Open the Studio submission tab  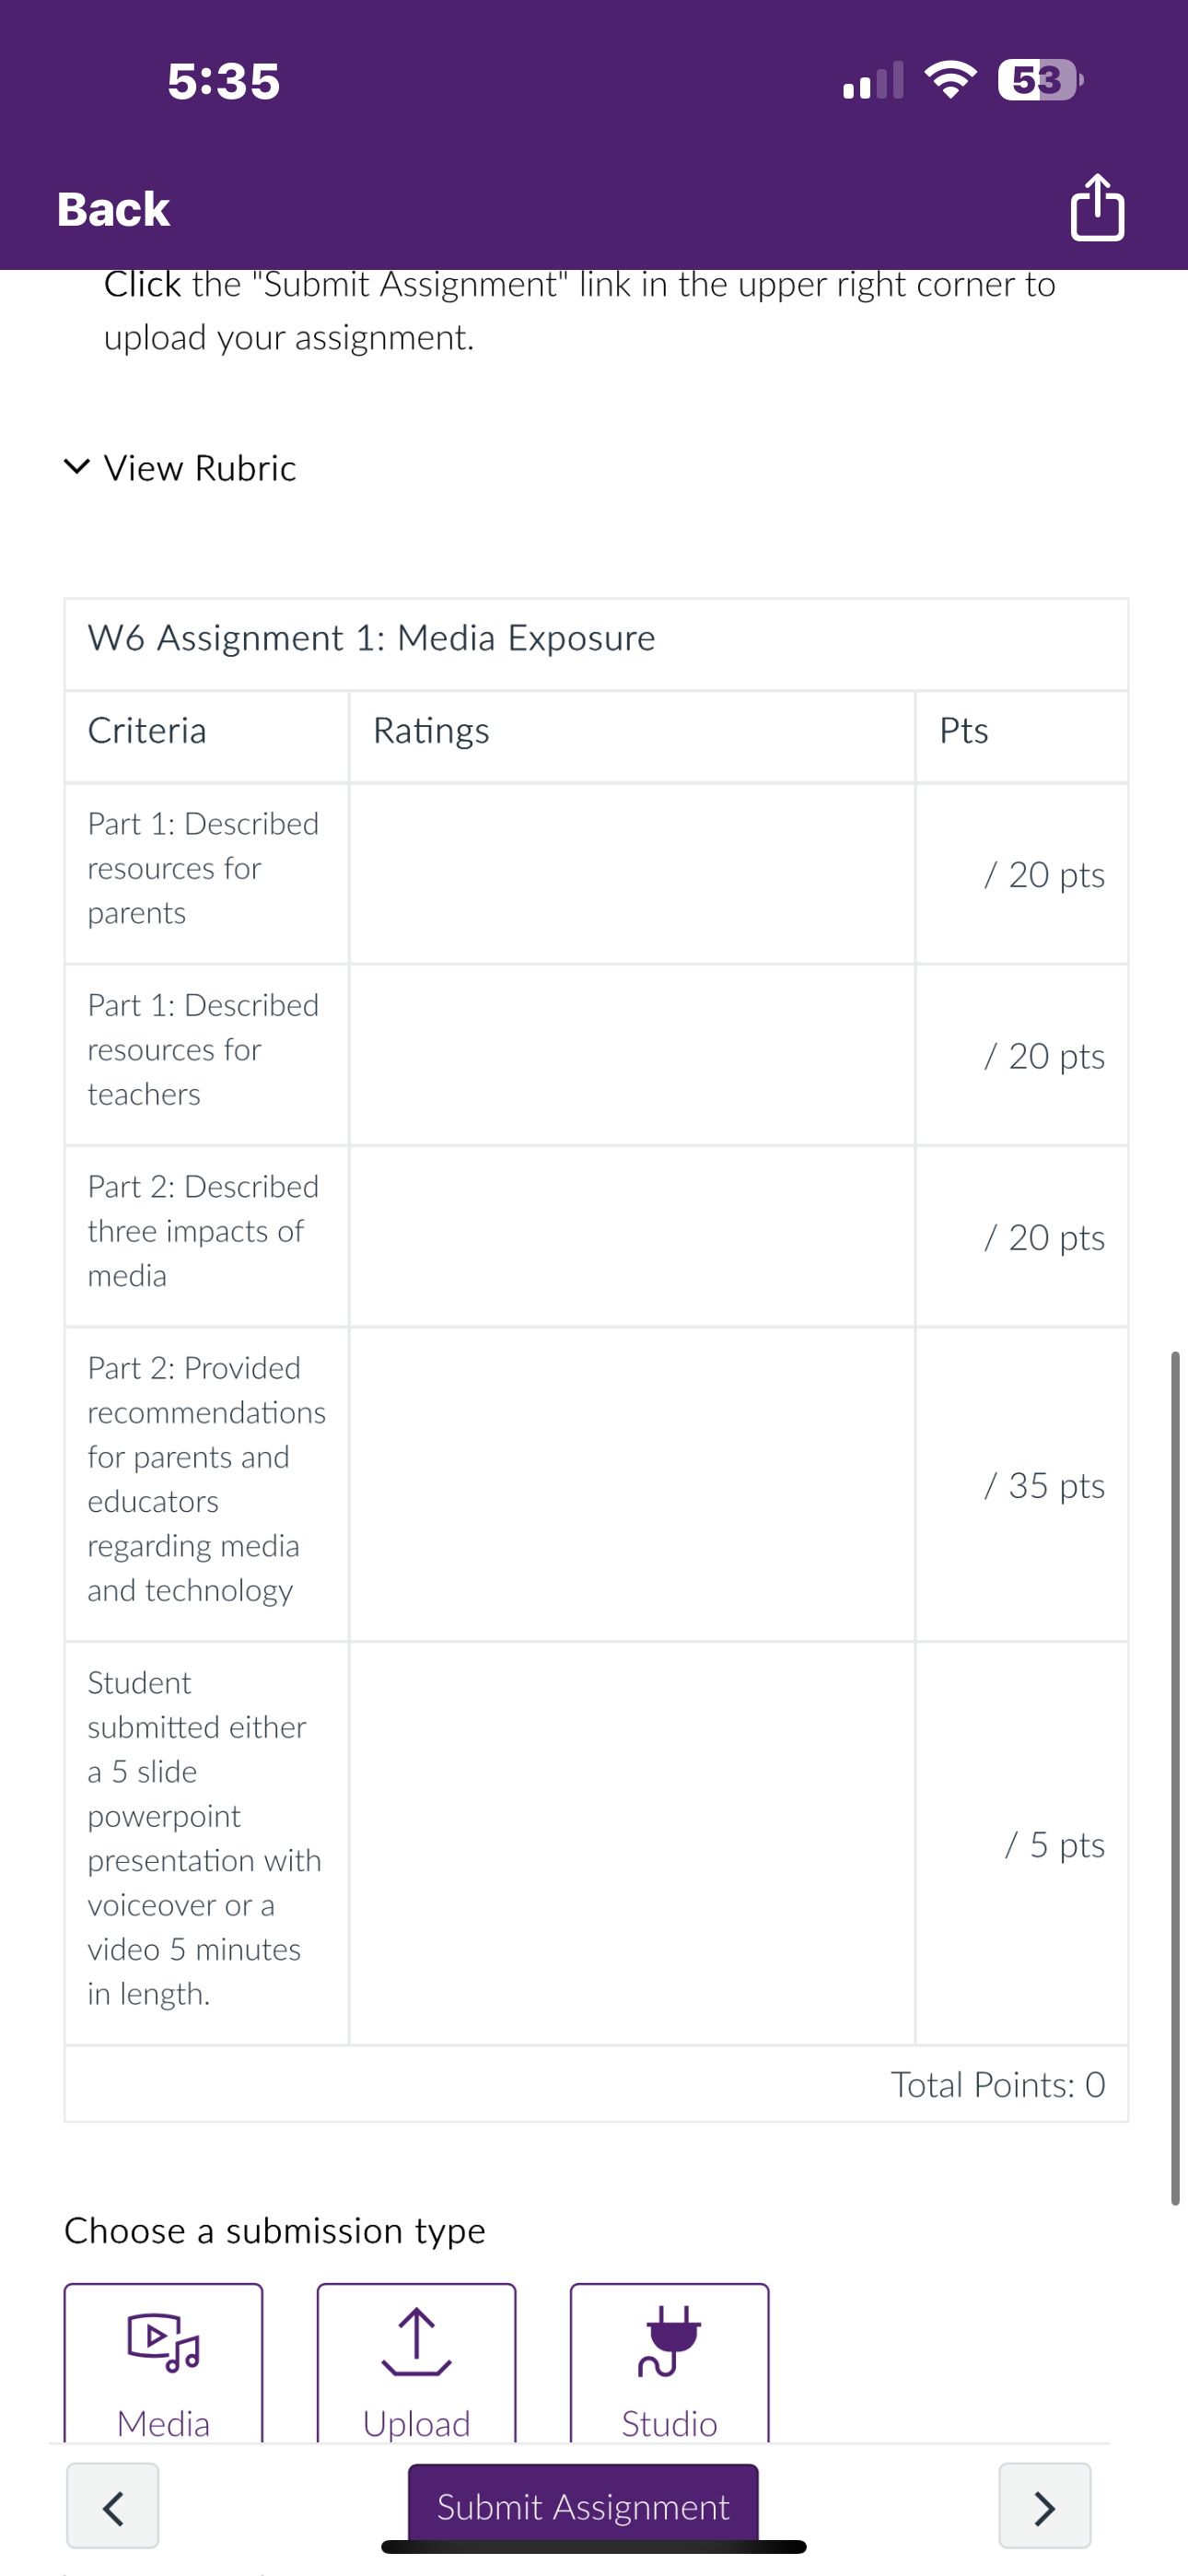click(x=669, y=2364)
